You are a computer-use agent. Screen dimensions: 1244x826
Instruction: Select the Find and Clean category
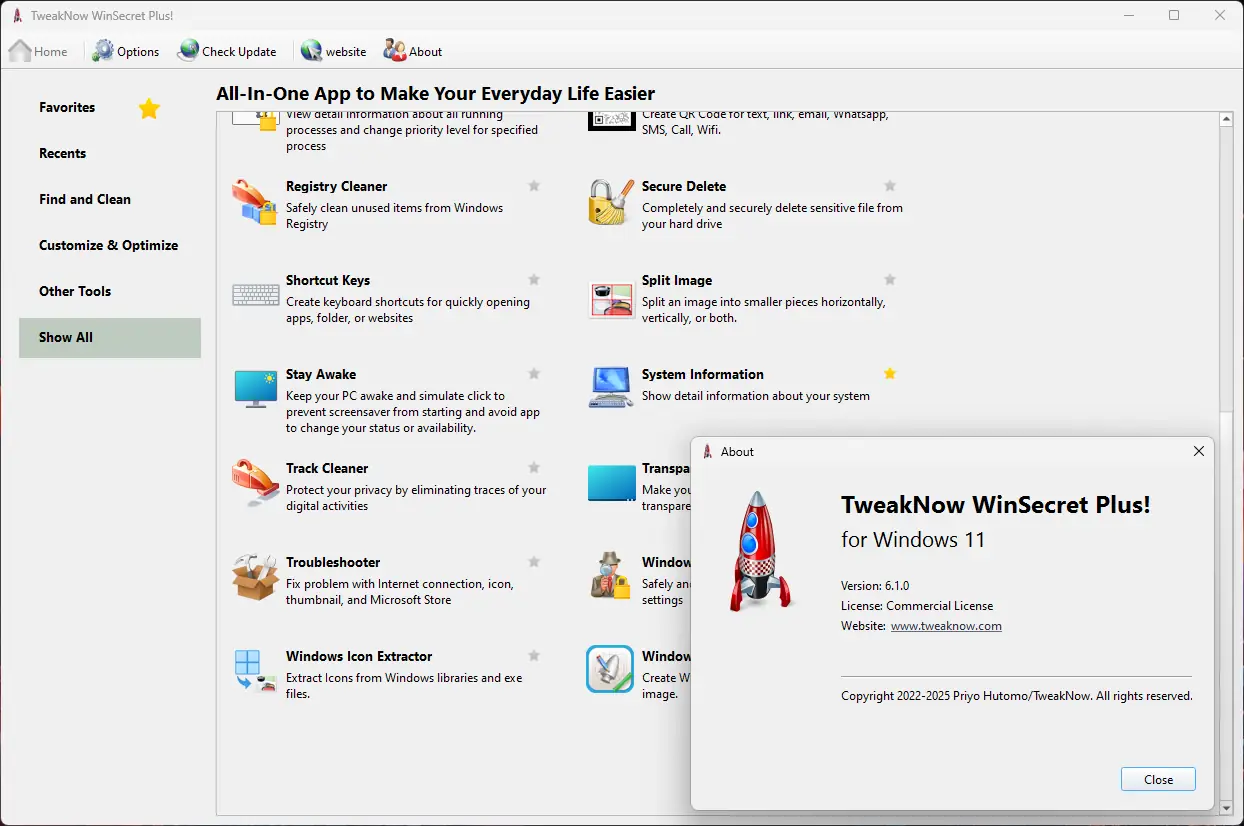110,200
